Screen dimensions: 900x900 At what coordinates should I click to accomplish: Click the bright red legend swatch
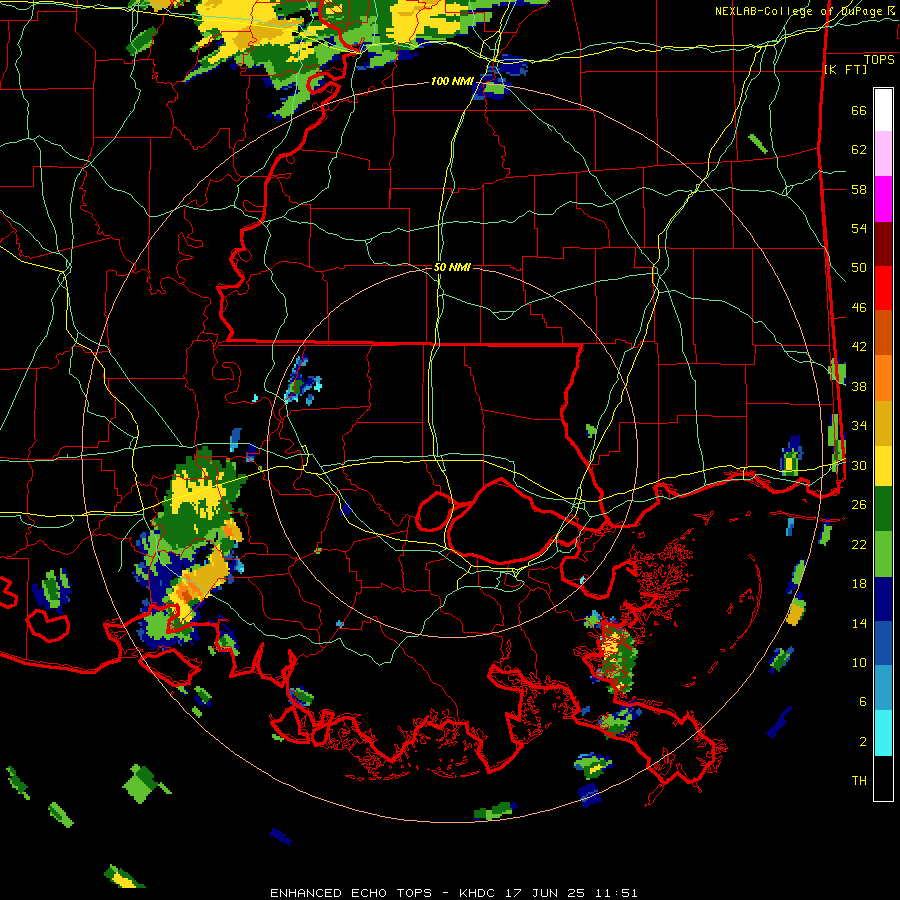tap(883, 288)
